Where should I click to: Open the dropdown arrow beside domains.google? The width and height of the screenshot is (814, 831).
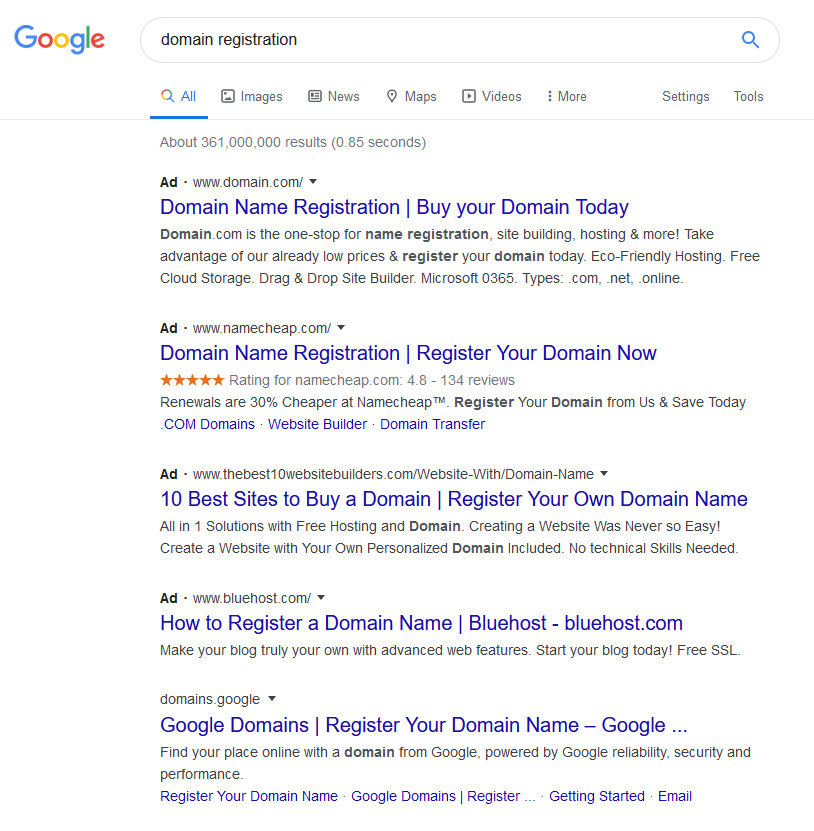point(272,699)
